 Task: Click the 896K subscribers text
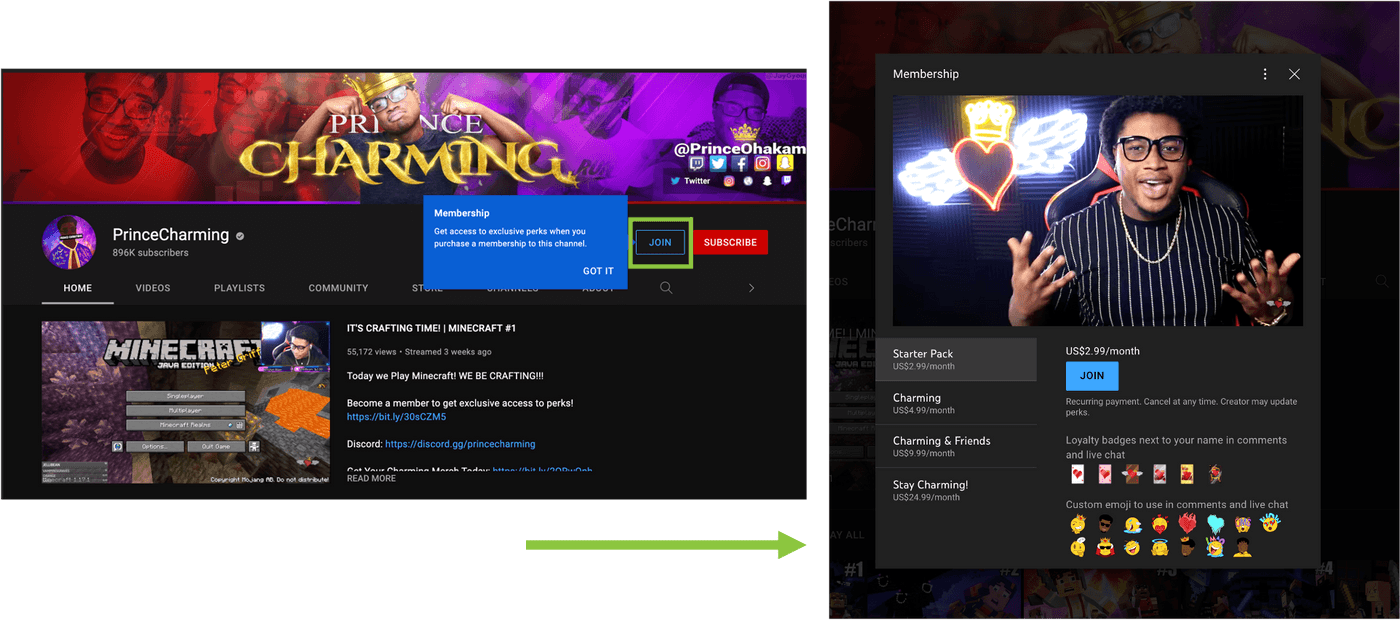point(151,253)
